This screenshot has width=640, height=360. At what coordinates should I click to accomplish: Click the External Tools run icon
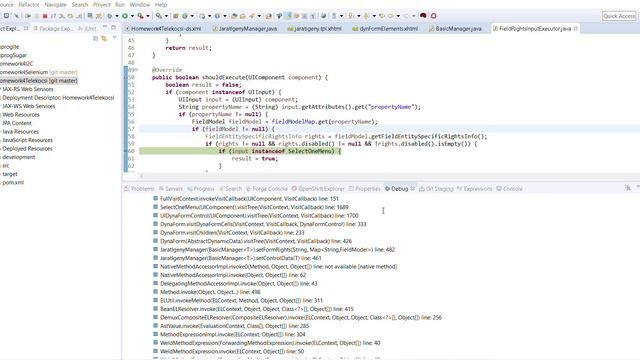click(x=140, y=16)
